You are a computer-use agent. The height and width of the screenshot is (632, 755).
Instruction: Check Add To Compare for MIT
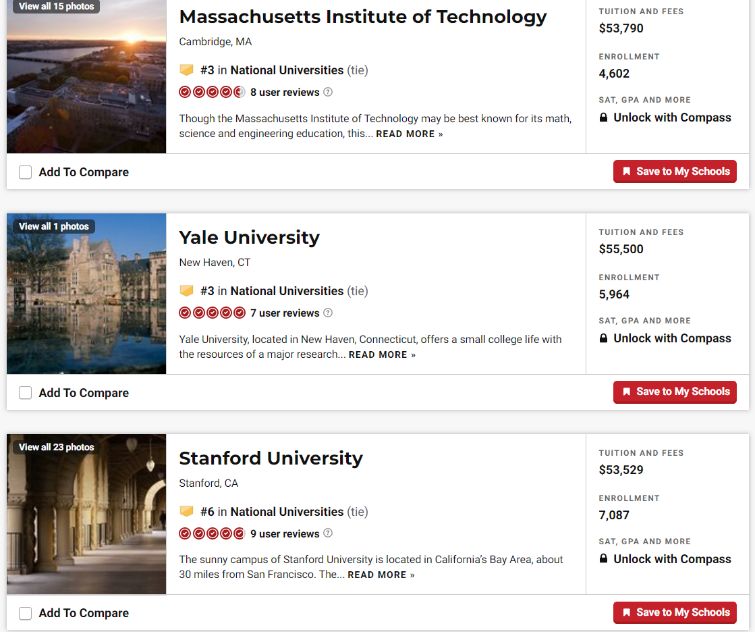26,172
